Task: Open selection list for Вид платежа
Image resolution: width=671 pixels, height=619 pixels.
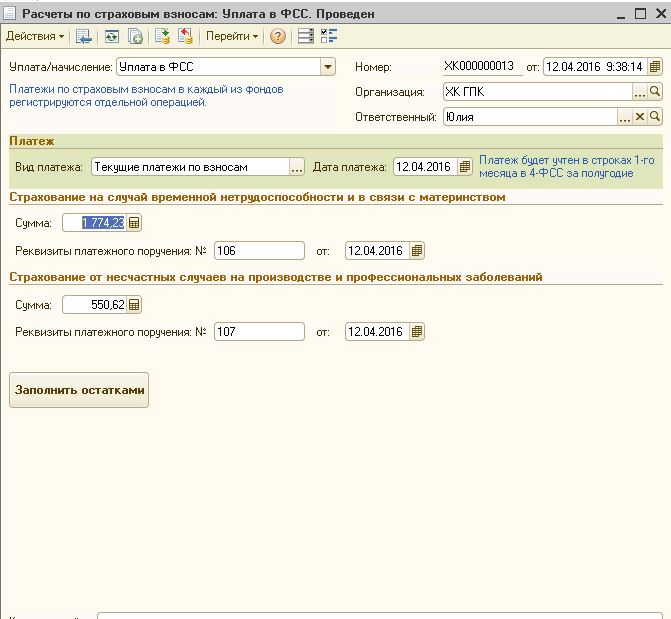Action: coord(296,167)
